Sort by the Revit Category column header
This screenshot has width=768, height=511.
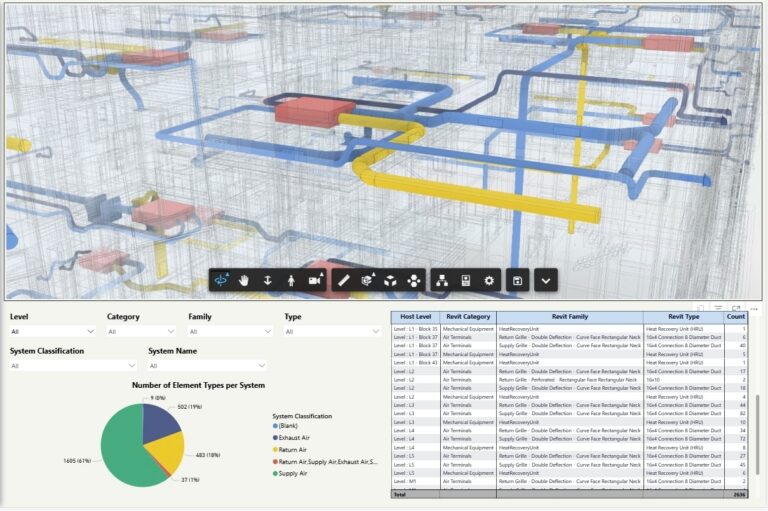coord(468,317)
